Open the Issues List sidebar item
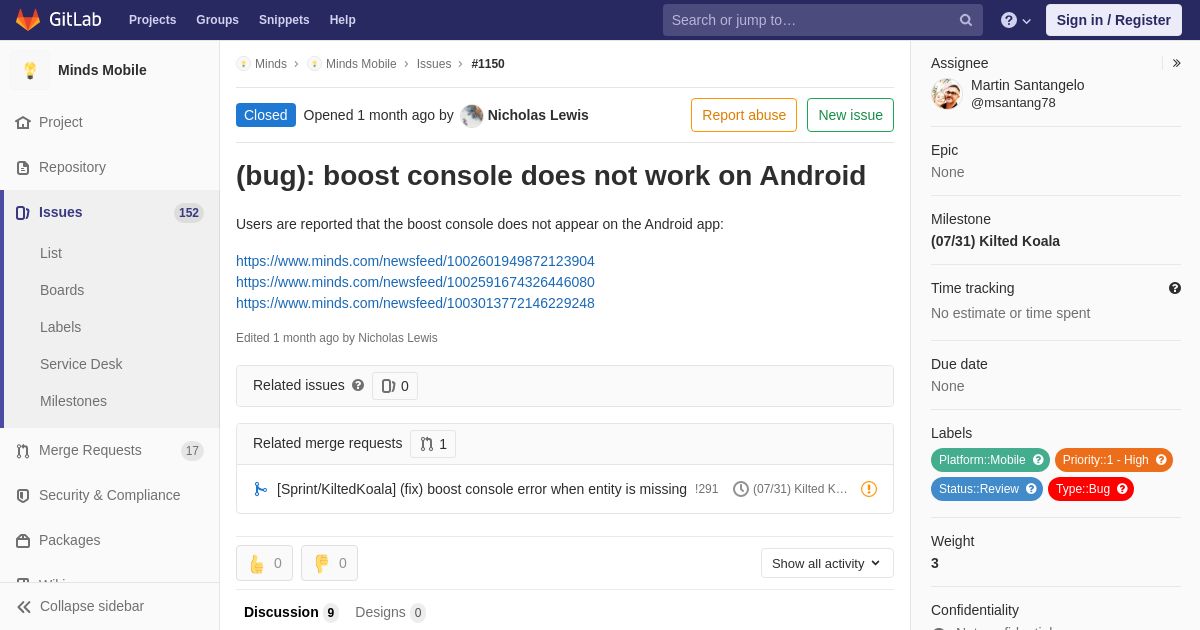 [51, 253]
